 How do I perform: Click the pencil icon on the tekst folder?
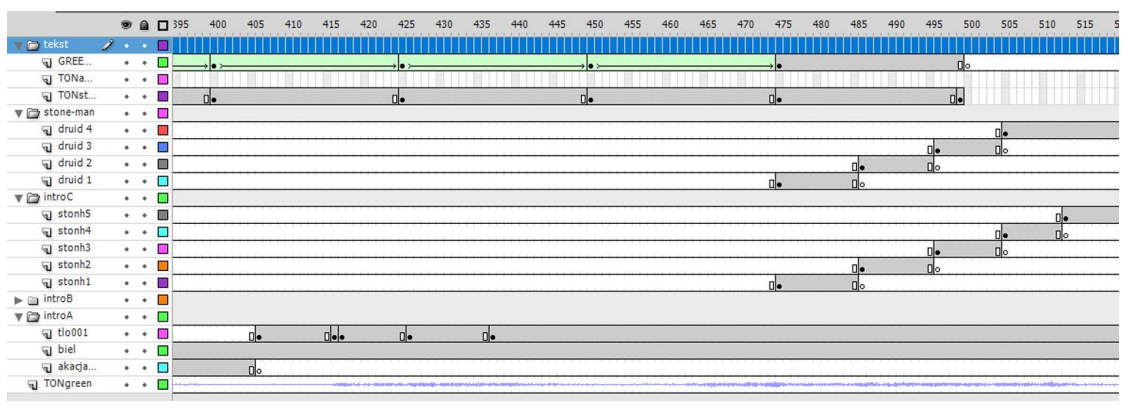point(109,45)
